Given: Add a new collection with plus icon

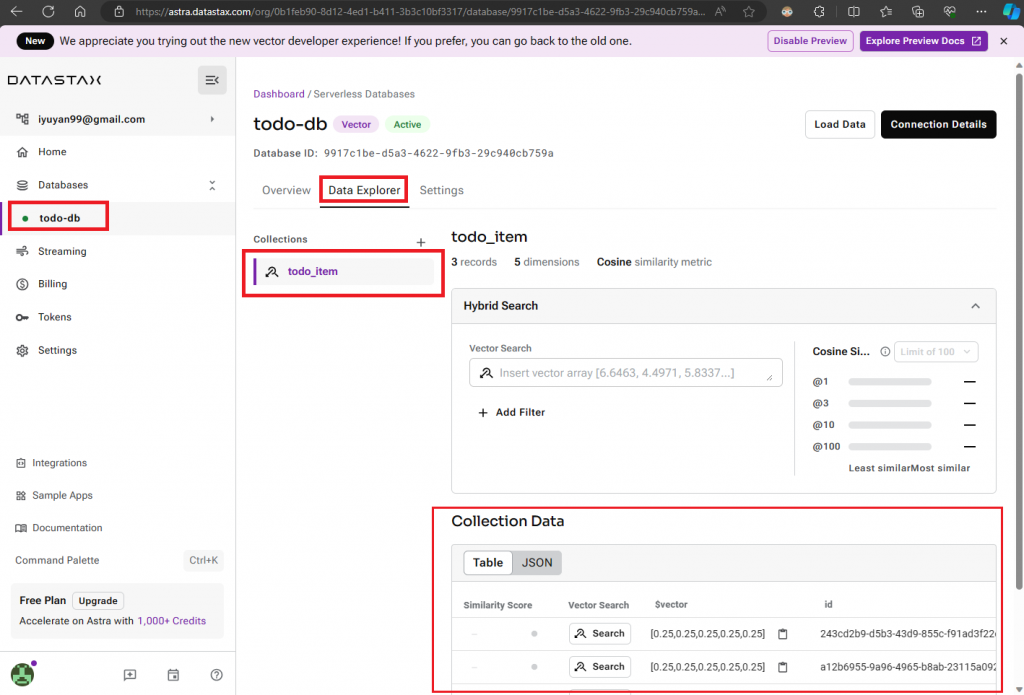Looking at the screenshot, I should [x=421, y=242].
